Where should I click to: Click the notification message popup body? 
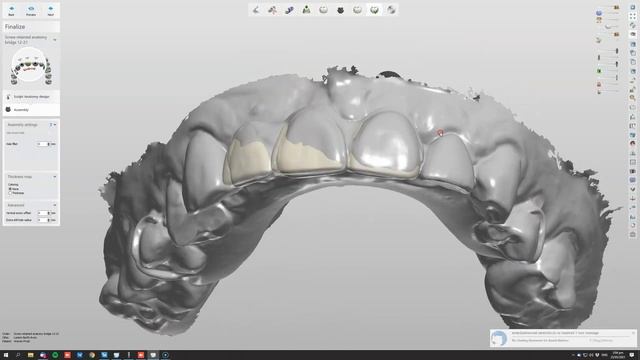[x=563, y=338]
